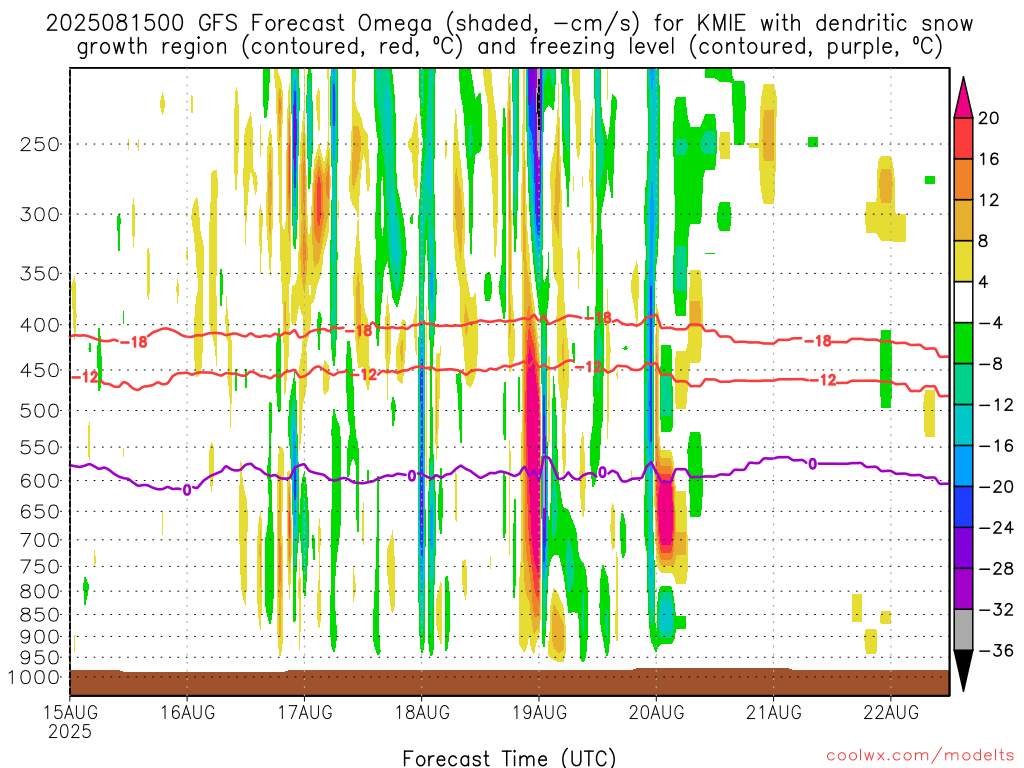Select the 950 pressure level axis label

40,658
